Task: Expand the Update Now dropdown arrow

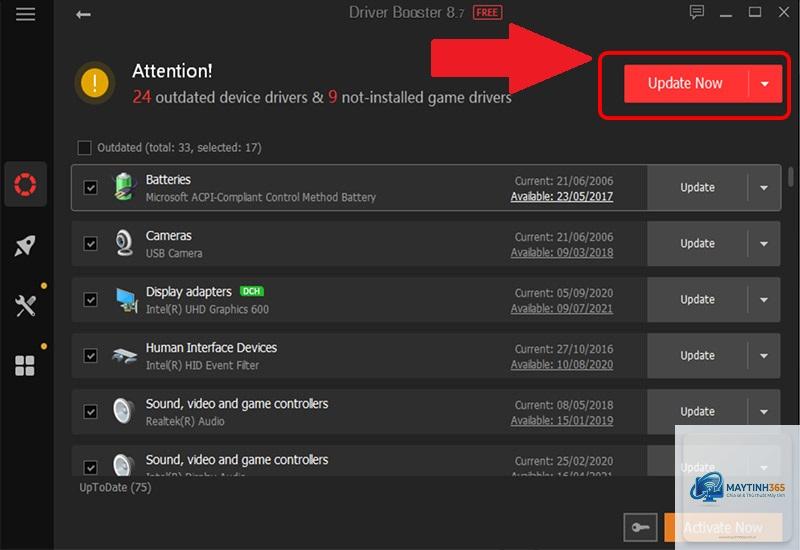Action: click(x=765, y=84)
